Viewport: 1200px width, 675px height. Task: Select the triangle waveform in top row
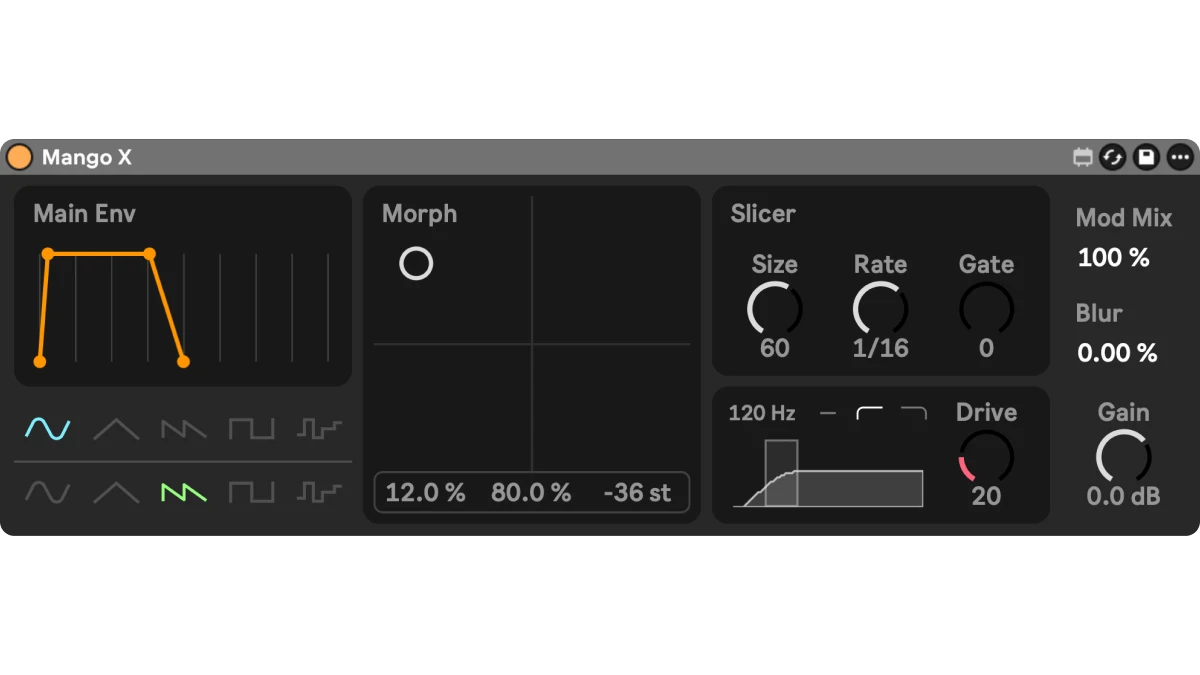pos(116,429)
